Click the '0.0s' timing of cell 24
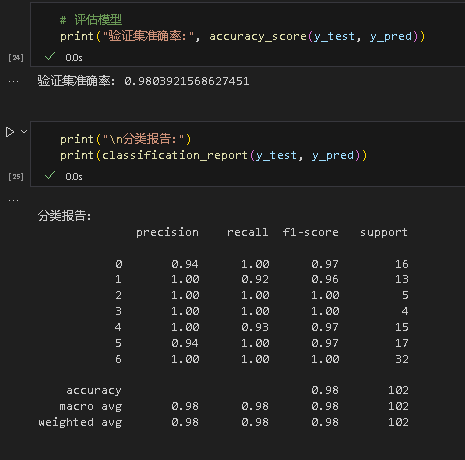Viewport: 465px width, 460px height. click(x=74, y=58)
